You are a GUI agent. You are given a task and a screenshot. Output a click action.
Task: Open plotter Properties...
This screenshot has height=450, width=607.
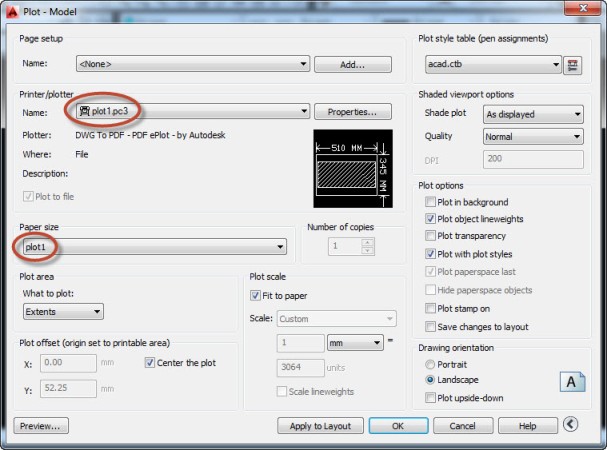click(353, 112)
